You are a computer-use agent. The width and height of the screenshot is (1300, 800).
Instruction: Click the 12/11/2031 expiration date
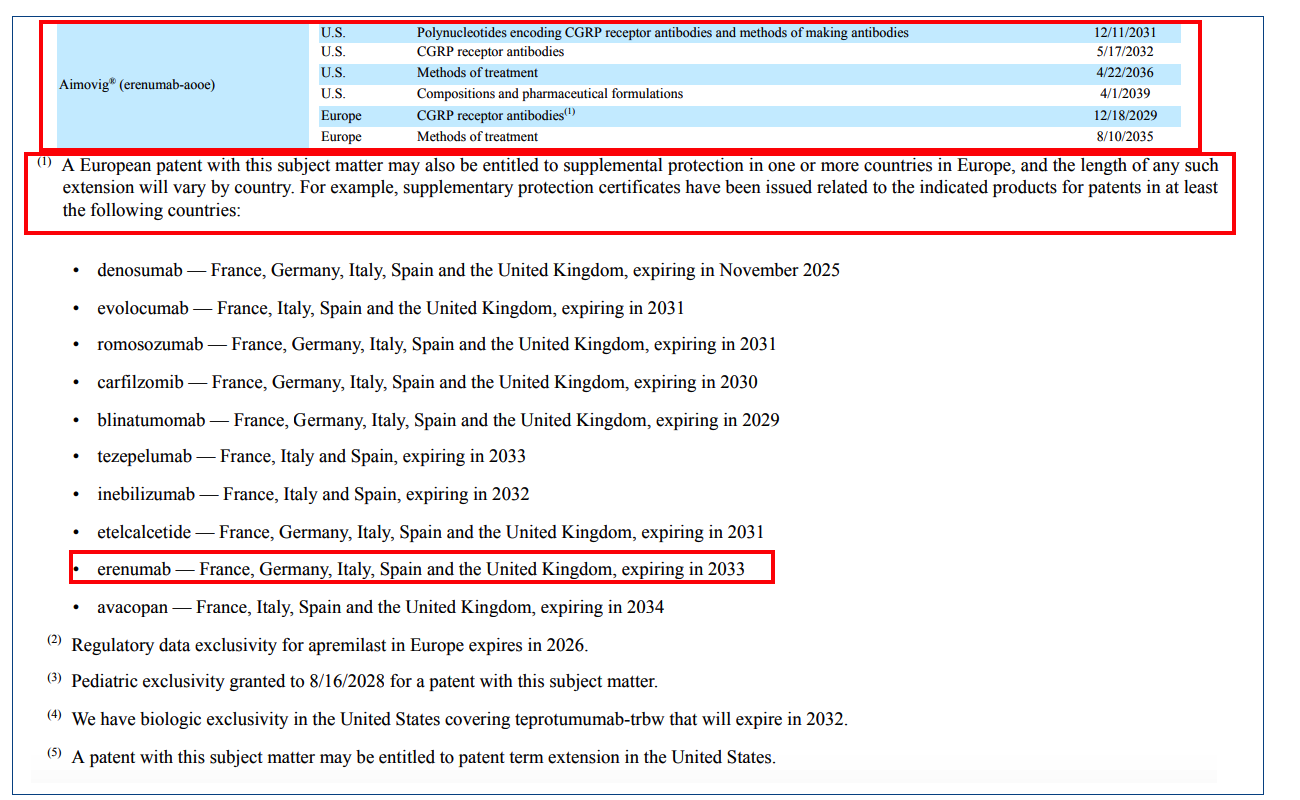(x=1124, y=33)
